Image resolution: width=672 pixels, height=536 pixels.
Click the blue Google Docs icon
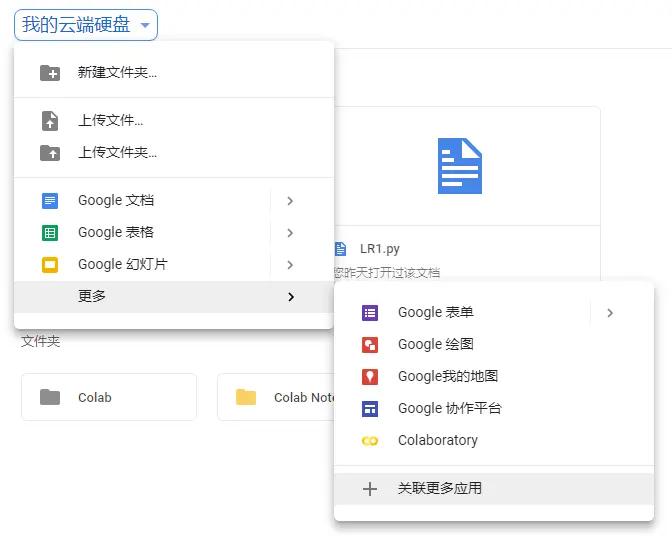[50, 201]
